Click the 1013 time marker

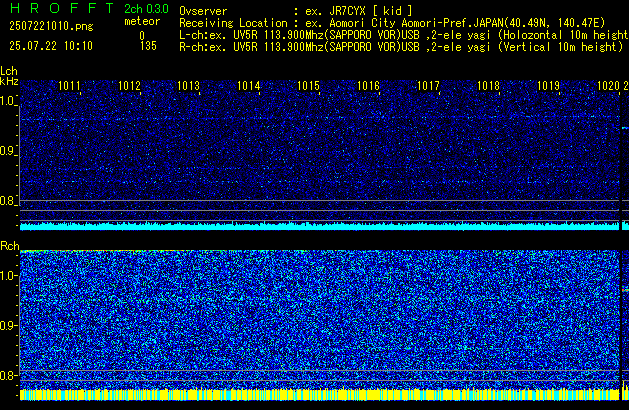(x=189, y=86)
